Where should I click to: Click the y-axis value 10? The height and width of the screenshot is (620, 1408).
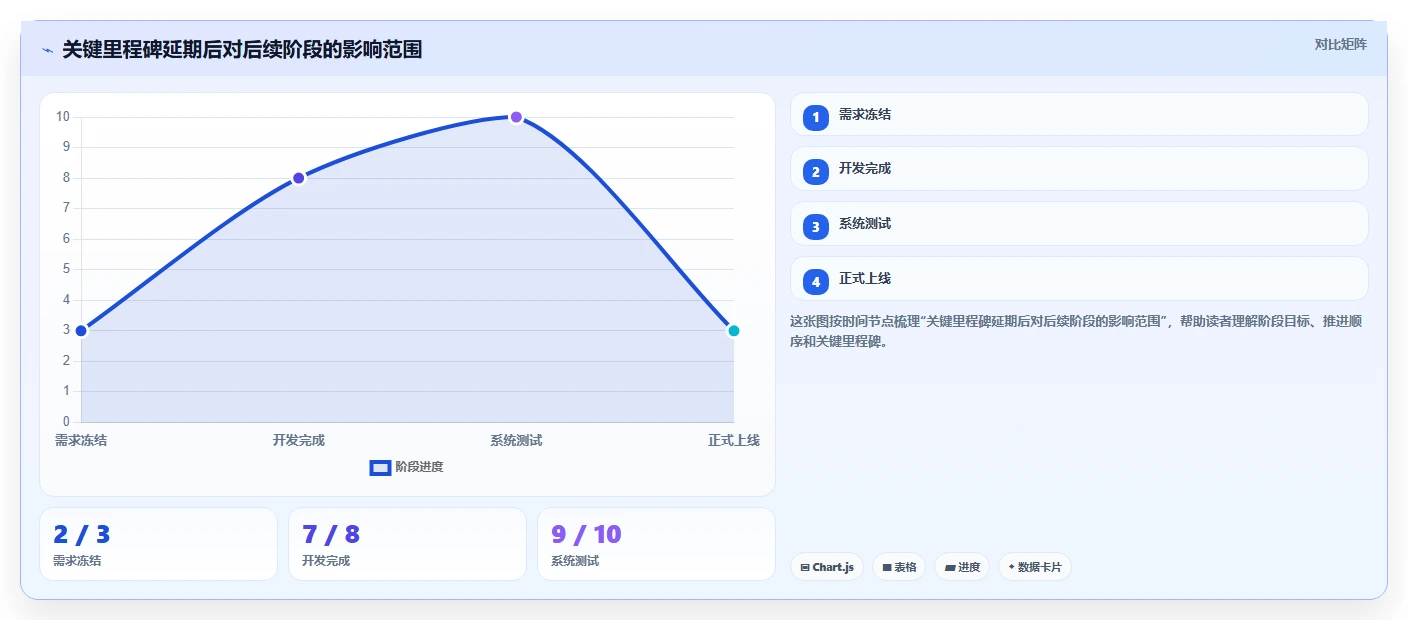[63, 117]
